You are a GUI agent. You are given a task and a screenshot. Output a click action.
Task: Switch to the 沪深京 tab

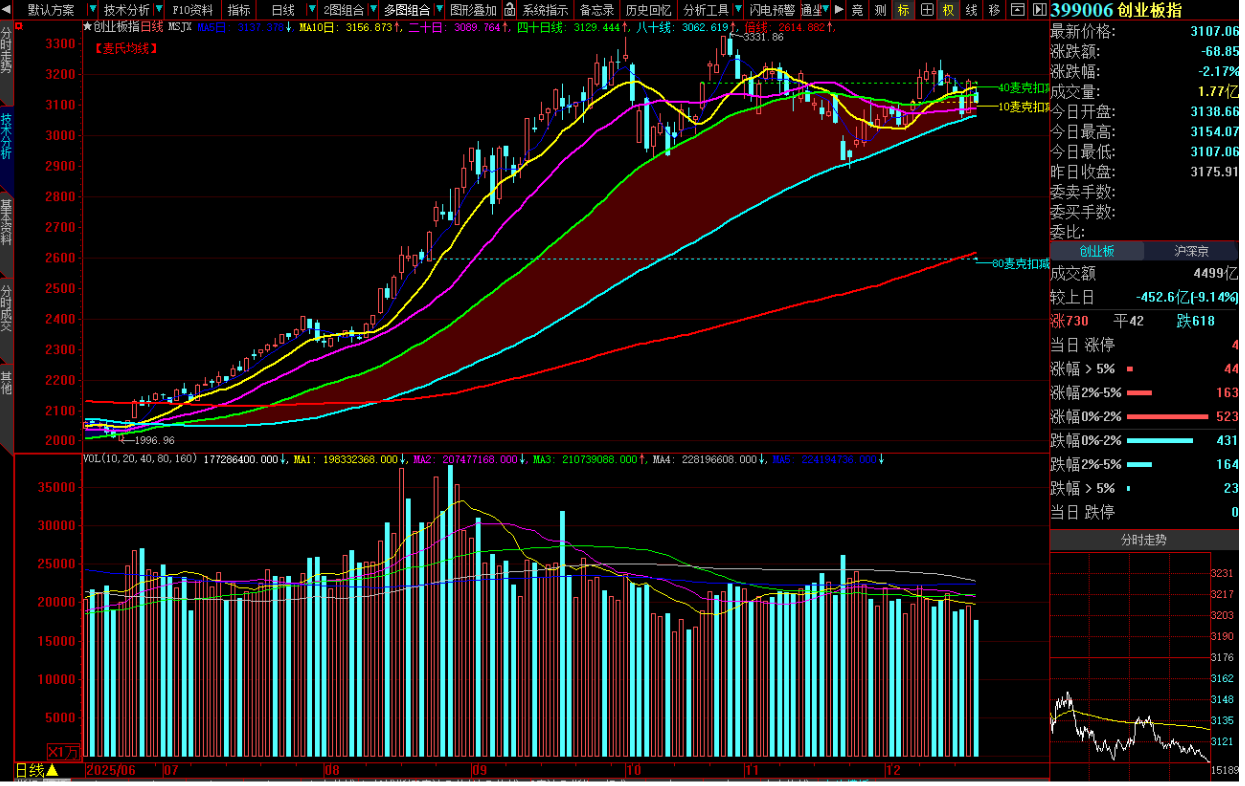tap(1191, 251)
